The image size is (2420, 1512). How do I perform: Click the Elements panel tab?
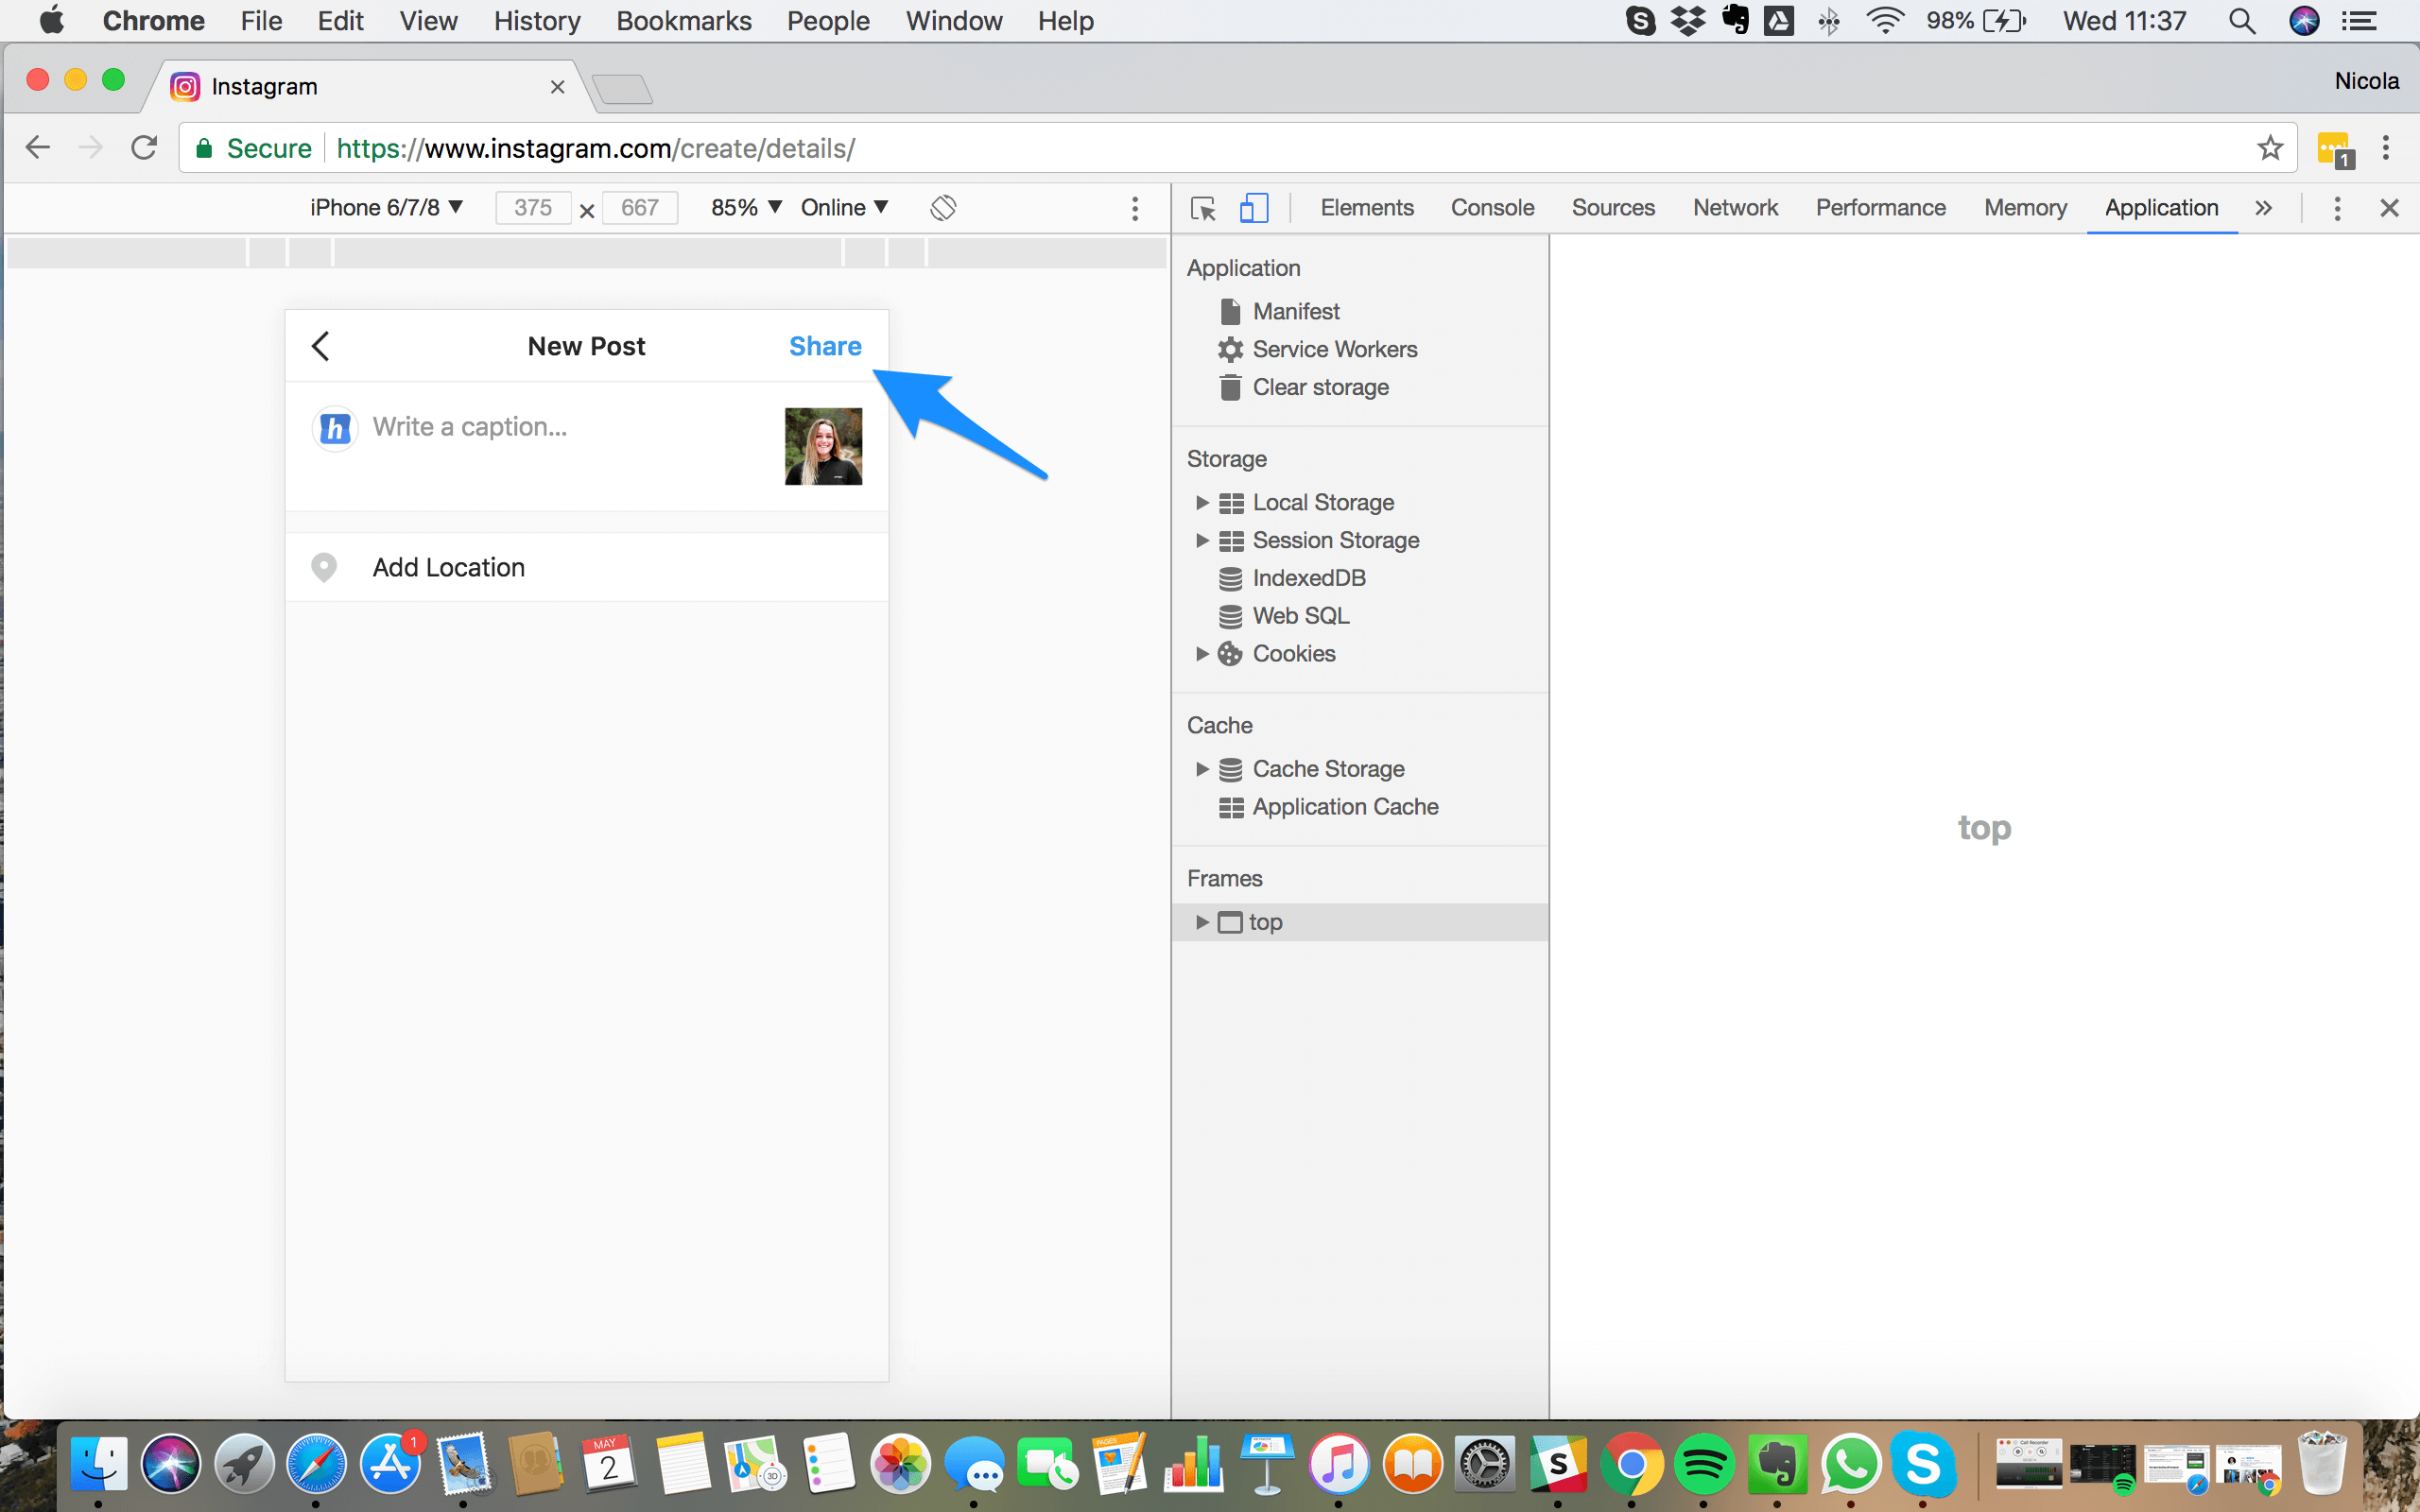pos(1364,207)
